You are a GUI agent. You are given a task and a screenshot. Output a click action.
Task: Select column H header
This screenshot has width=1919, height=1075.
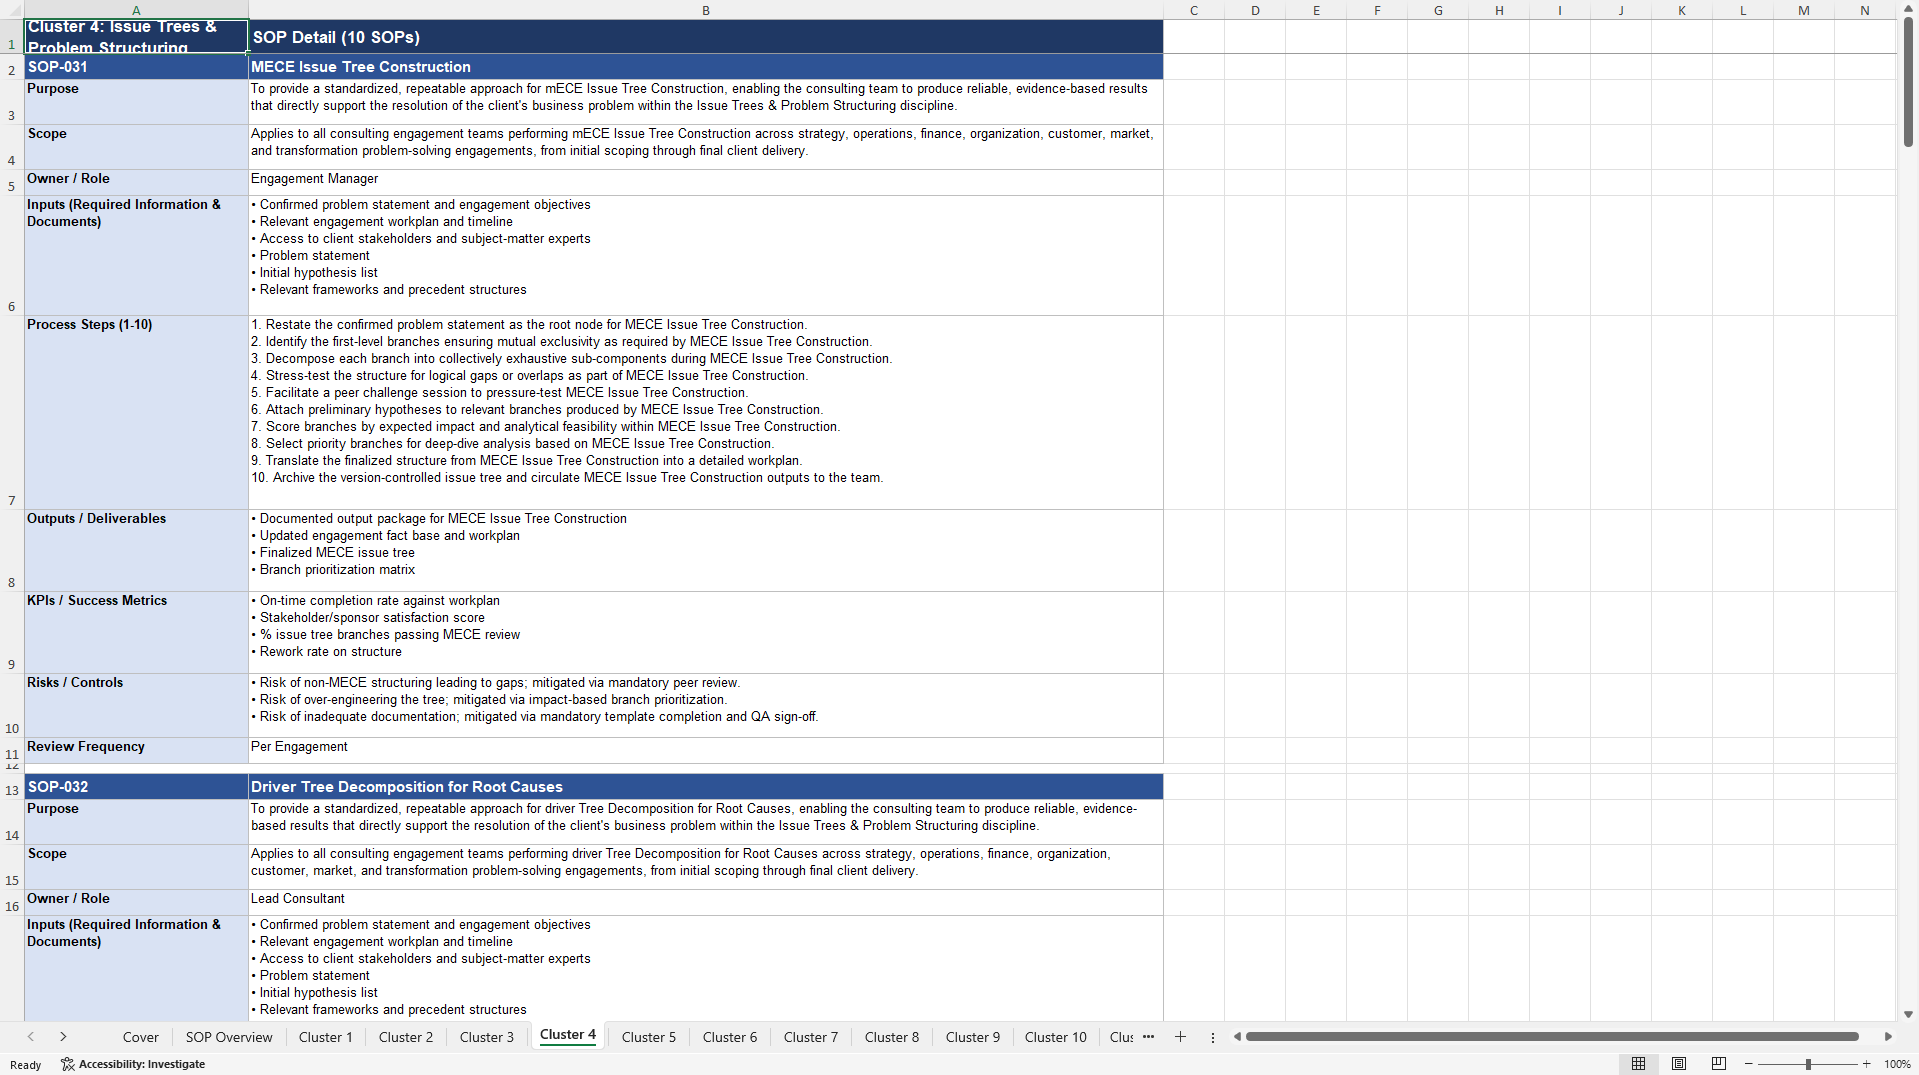click(1499, 10)
